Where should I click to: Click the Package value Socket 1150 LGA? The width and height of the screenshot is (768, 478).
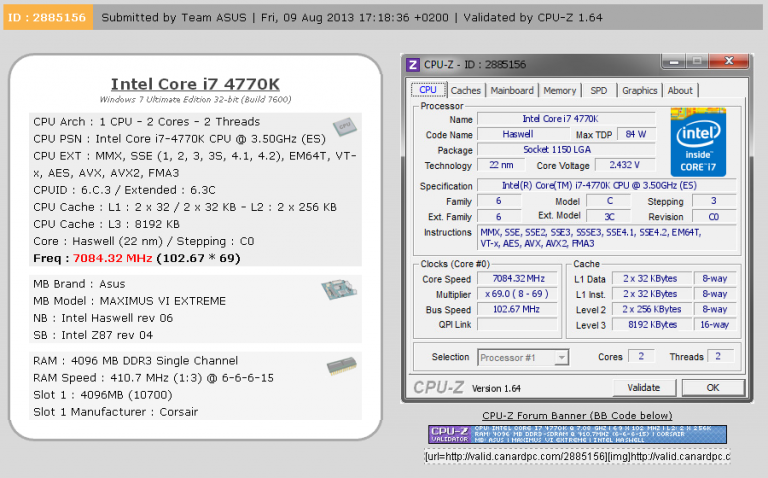(566, 149)
